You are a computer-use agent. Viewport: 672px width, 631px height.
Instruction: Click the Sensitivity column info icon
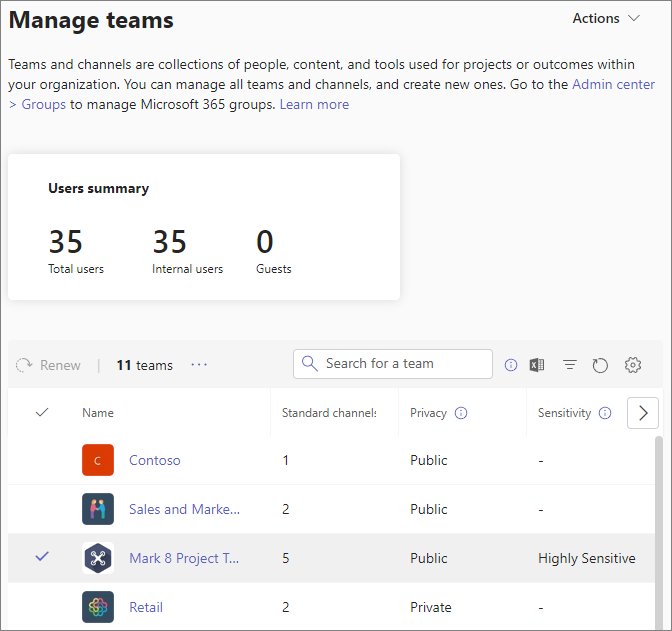[605, 413]
